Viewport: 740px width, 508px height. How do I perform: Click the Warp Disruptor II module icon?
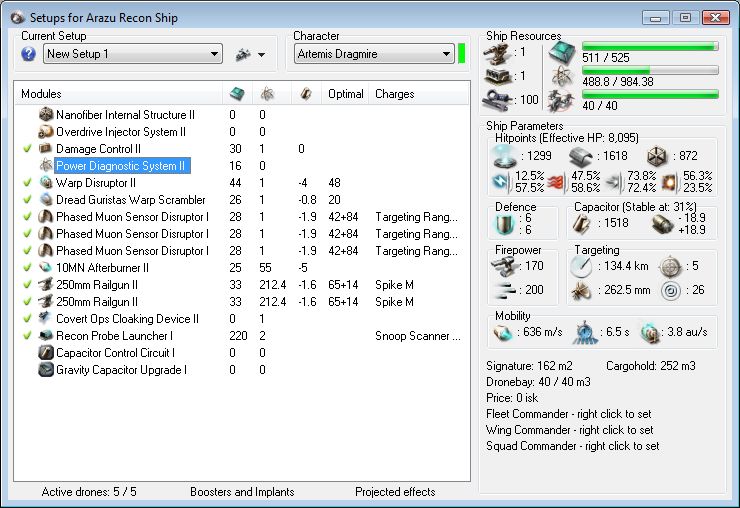click(46, 182)
